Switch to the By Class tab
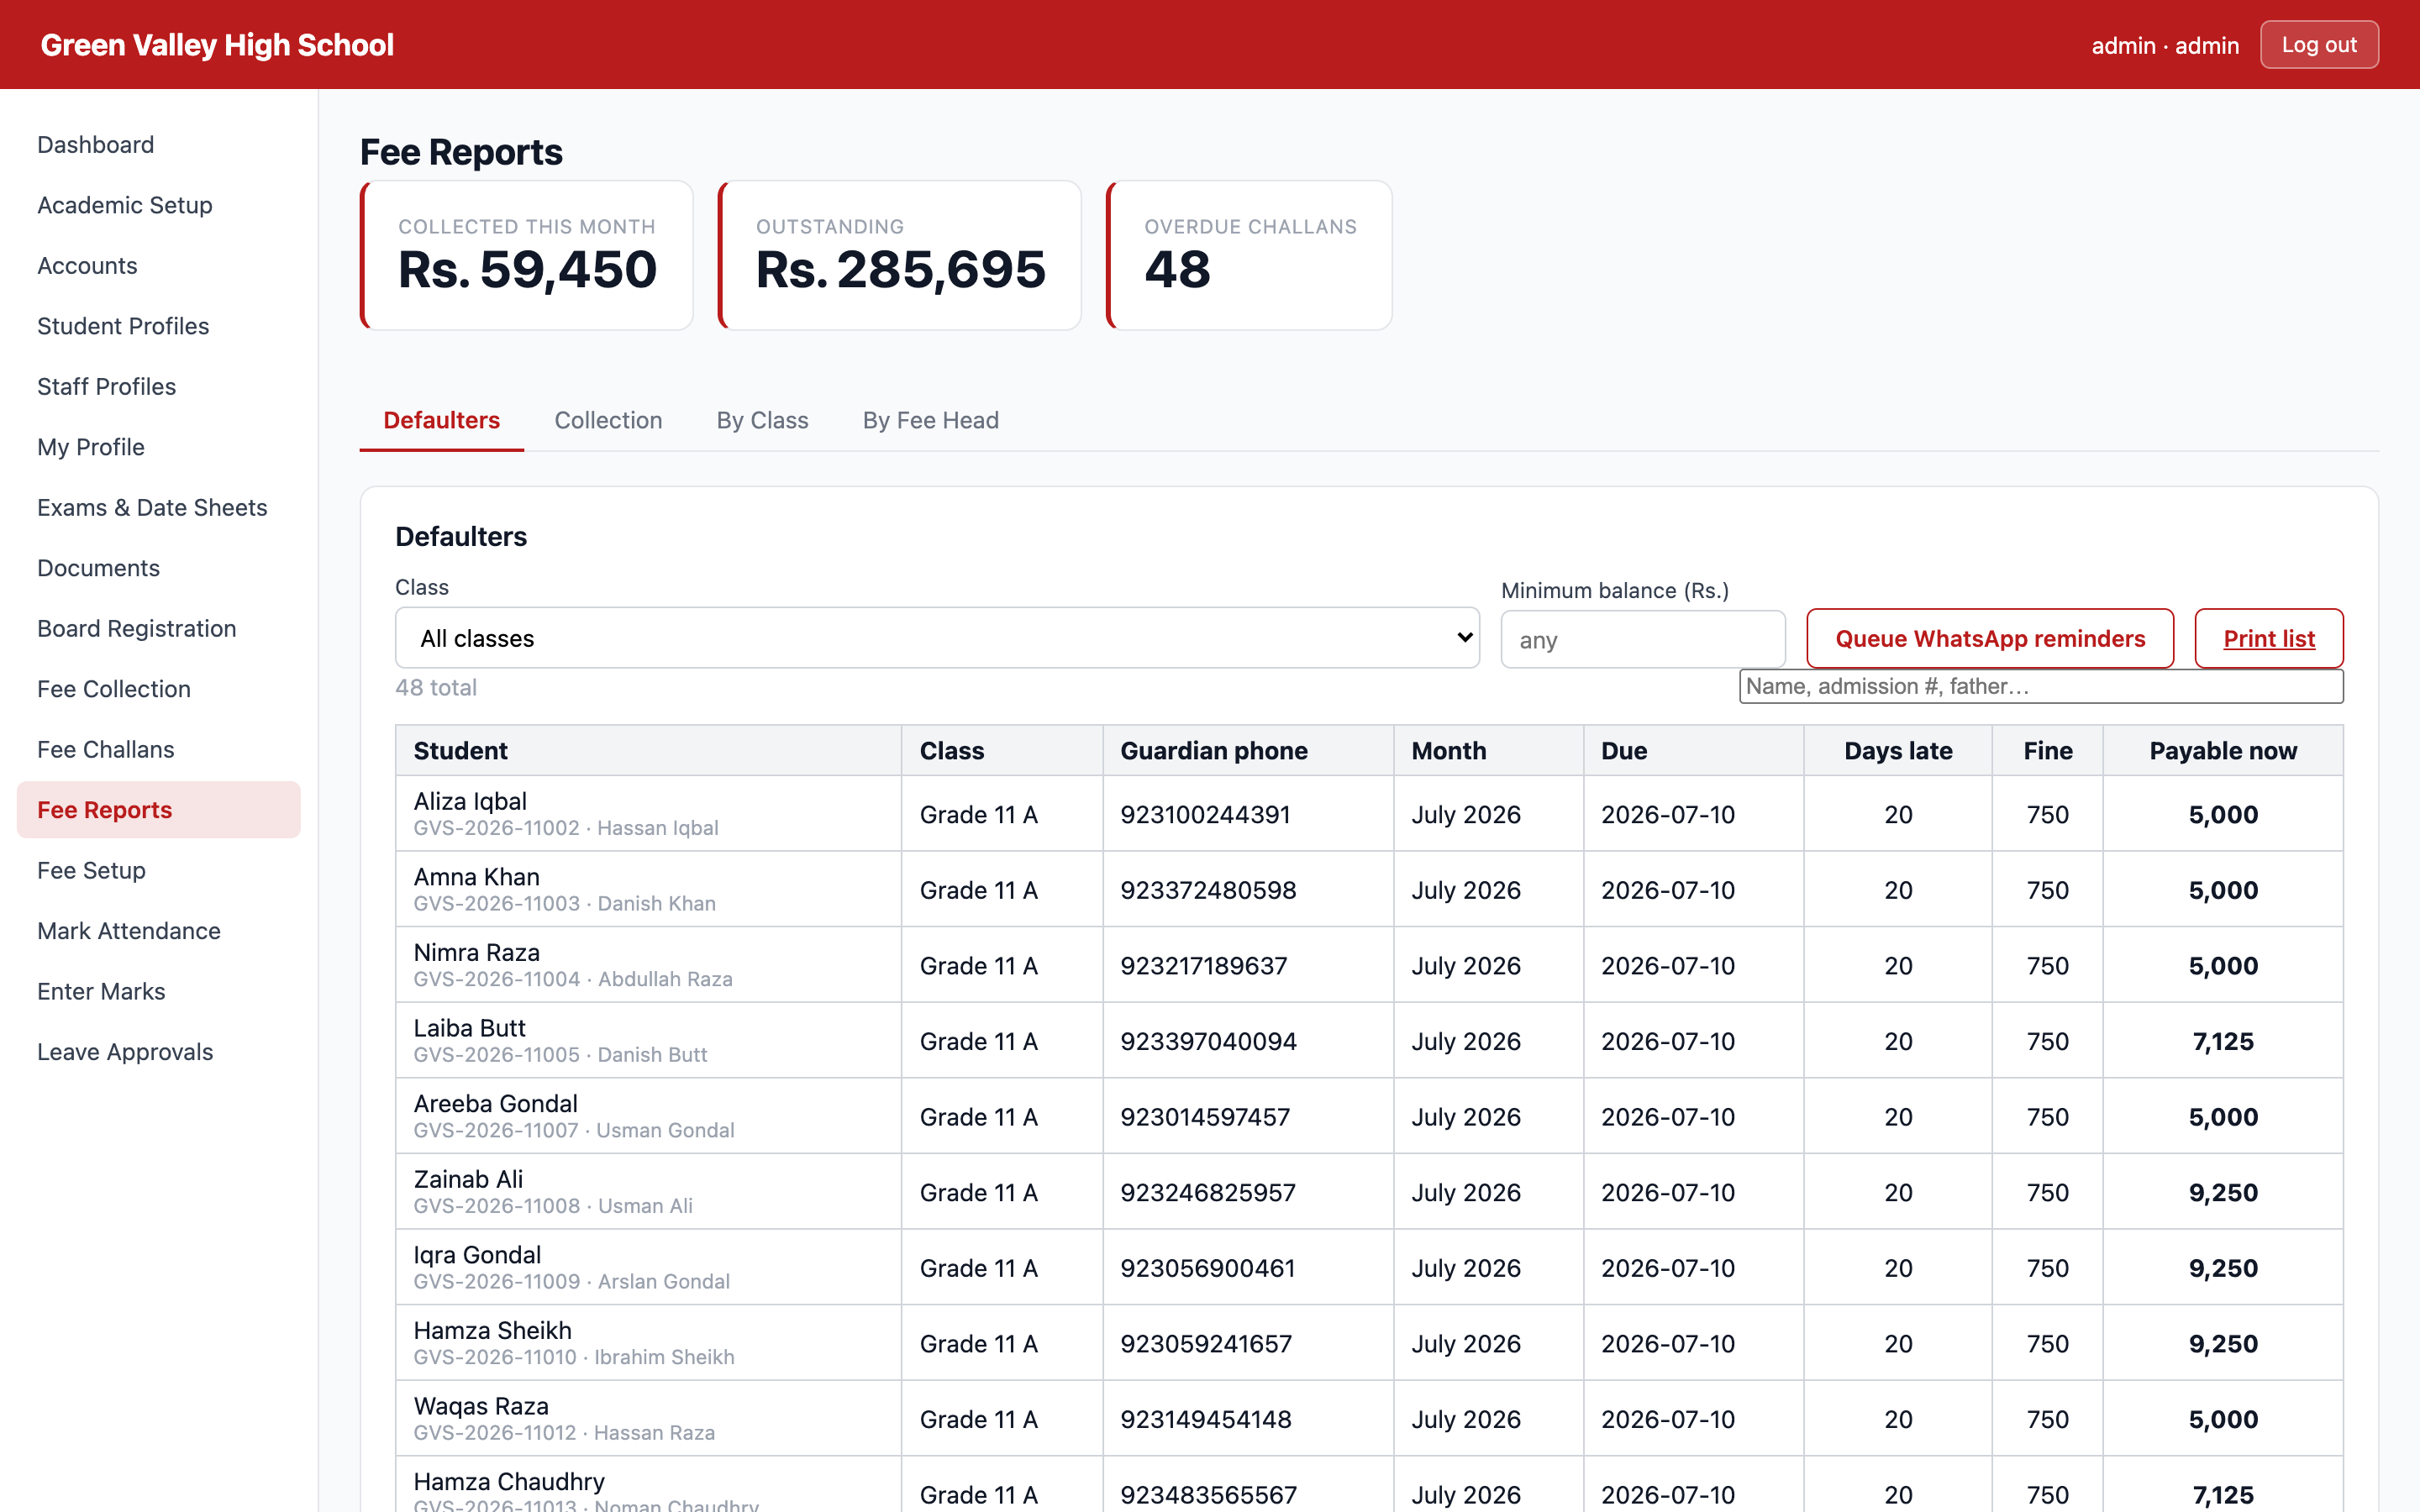 pos(762,420)
